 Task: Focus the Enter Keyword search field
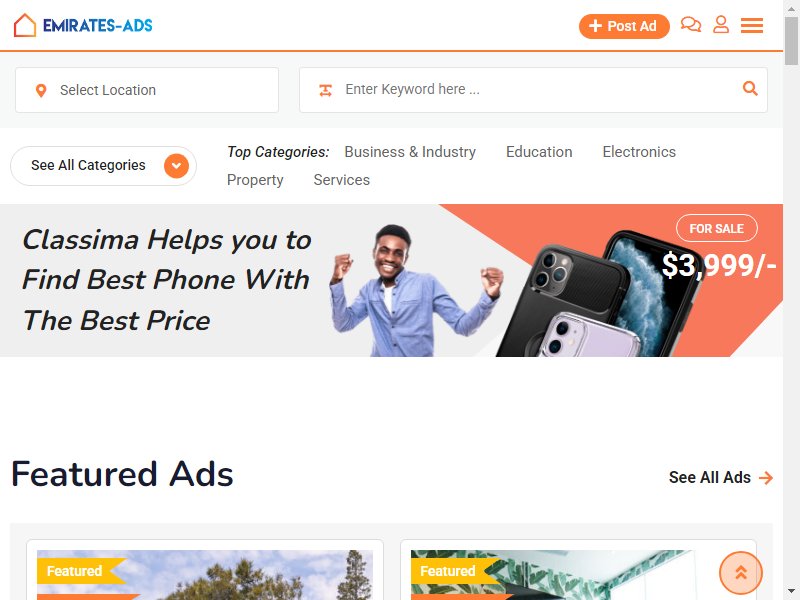coord(533,90)
